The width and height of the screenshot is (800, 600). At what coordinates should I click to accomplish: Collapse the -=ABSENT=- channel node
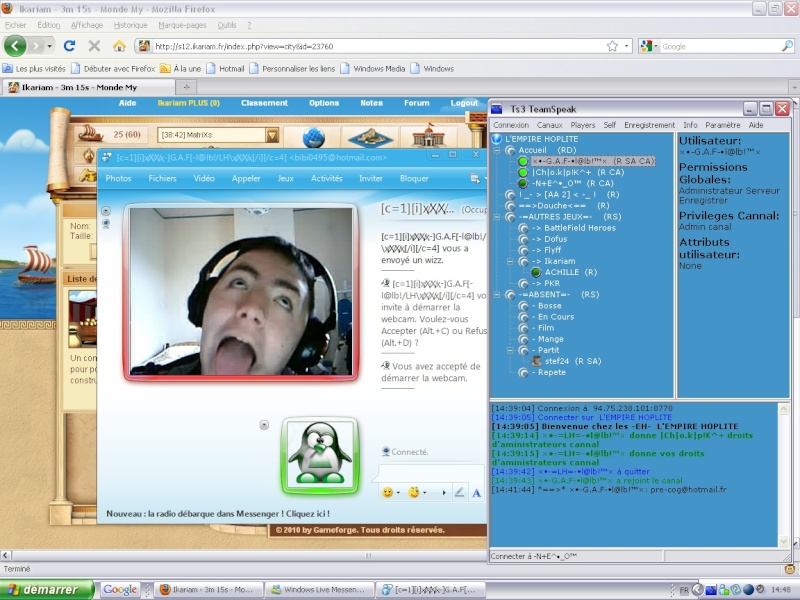coord(496,294)
